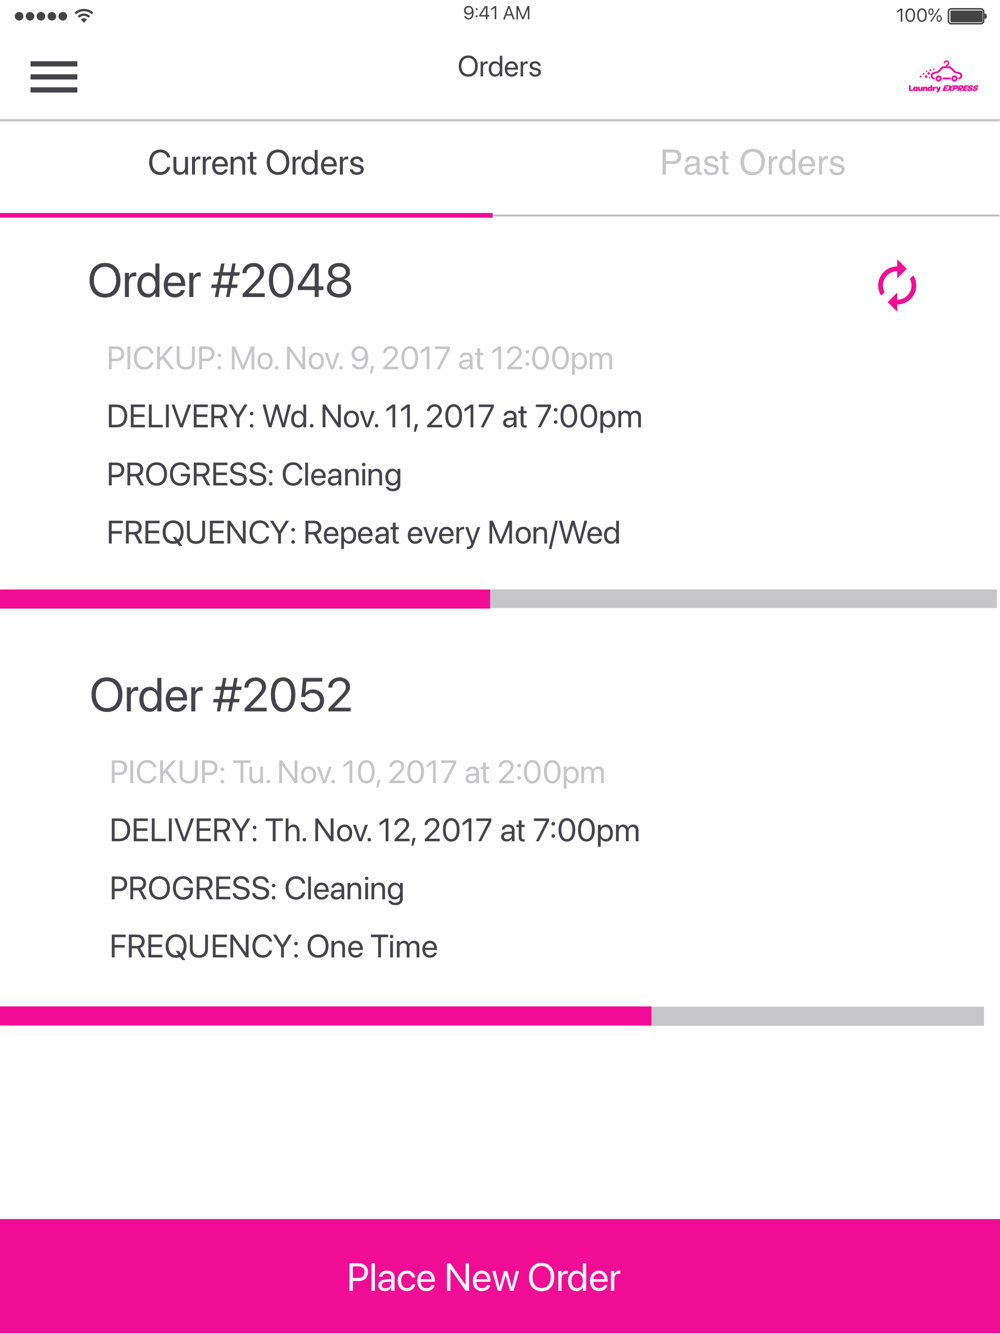Image resolution: width=1000 pixels, height=1334 pixels.
Task: Tap the Wi-Fi status icon
Action: tap(85, 16)
